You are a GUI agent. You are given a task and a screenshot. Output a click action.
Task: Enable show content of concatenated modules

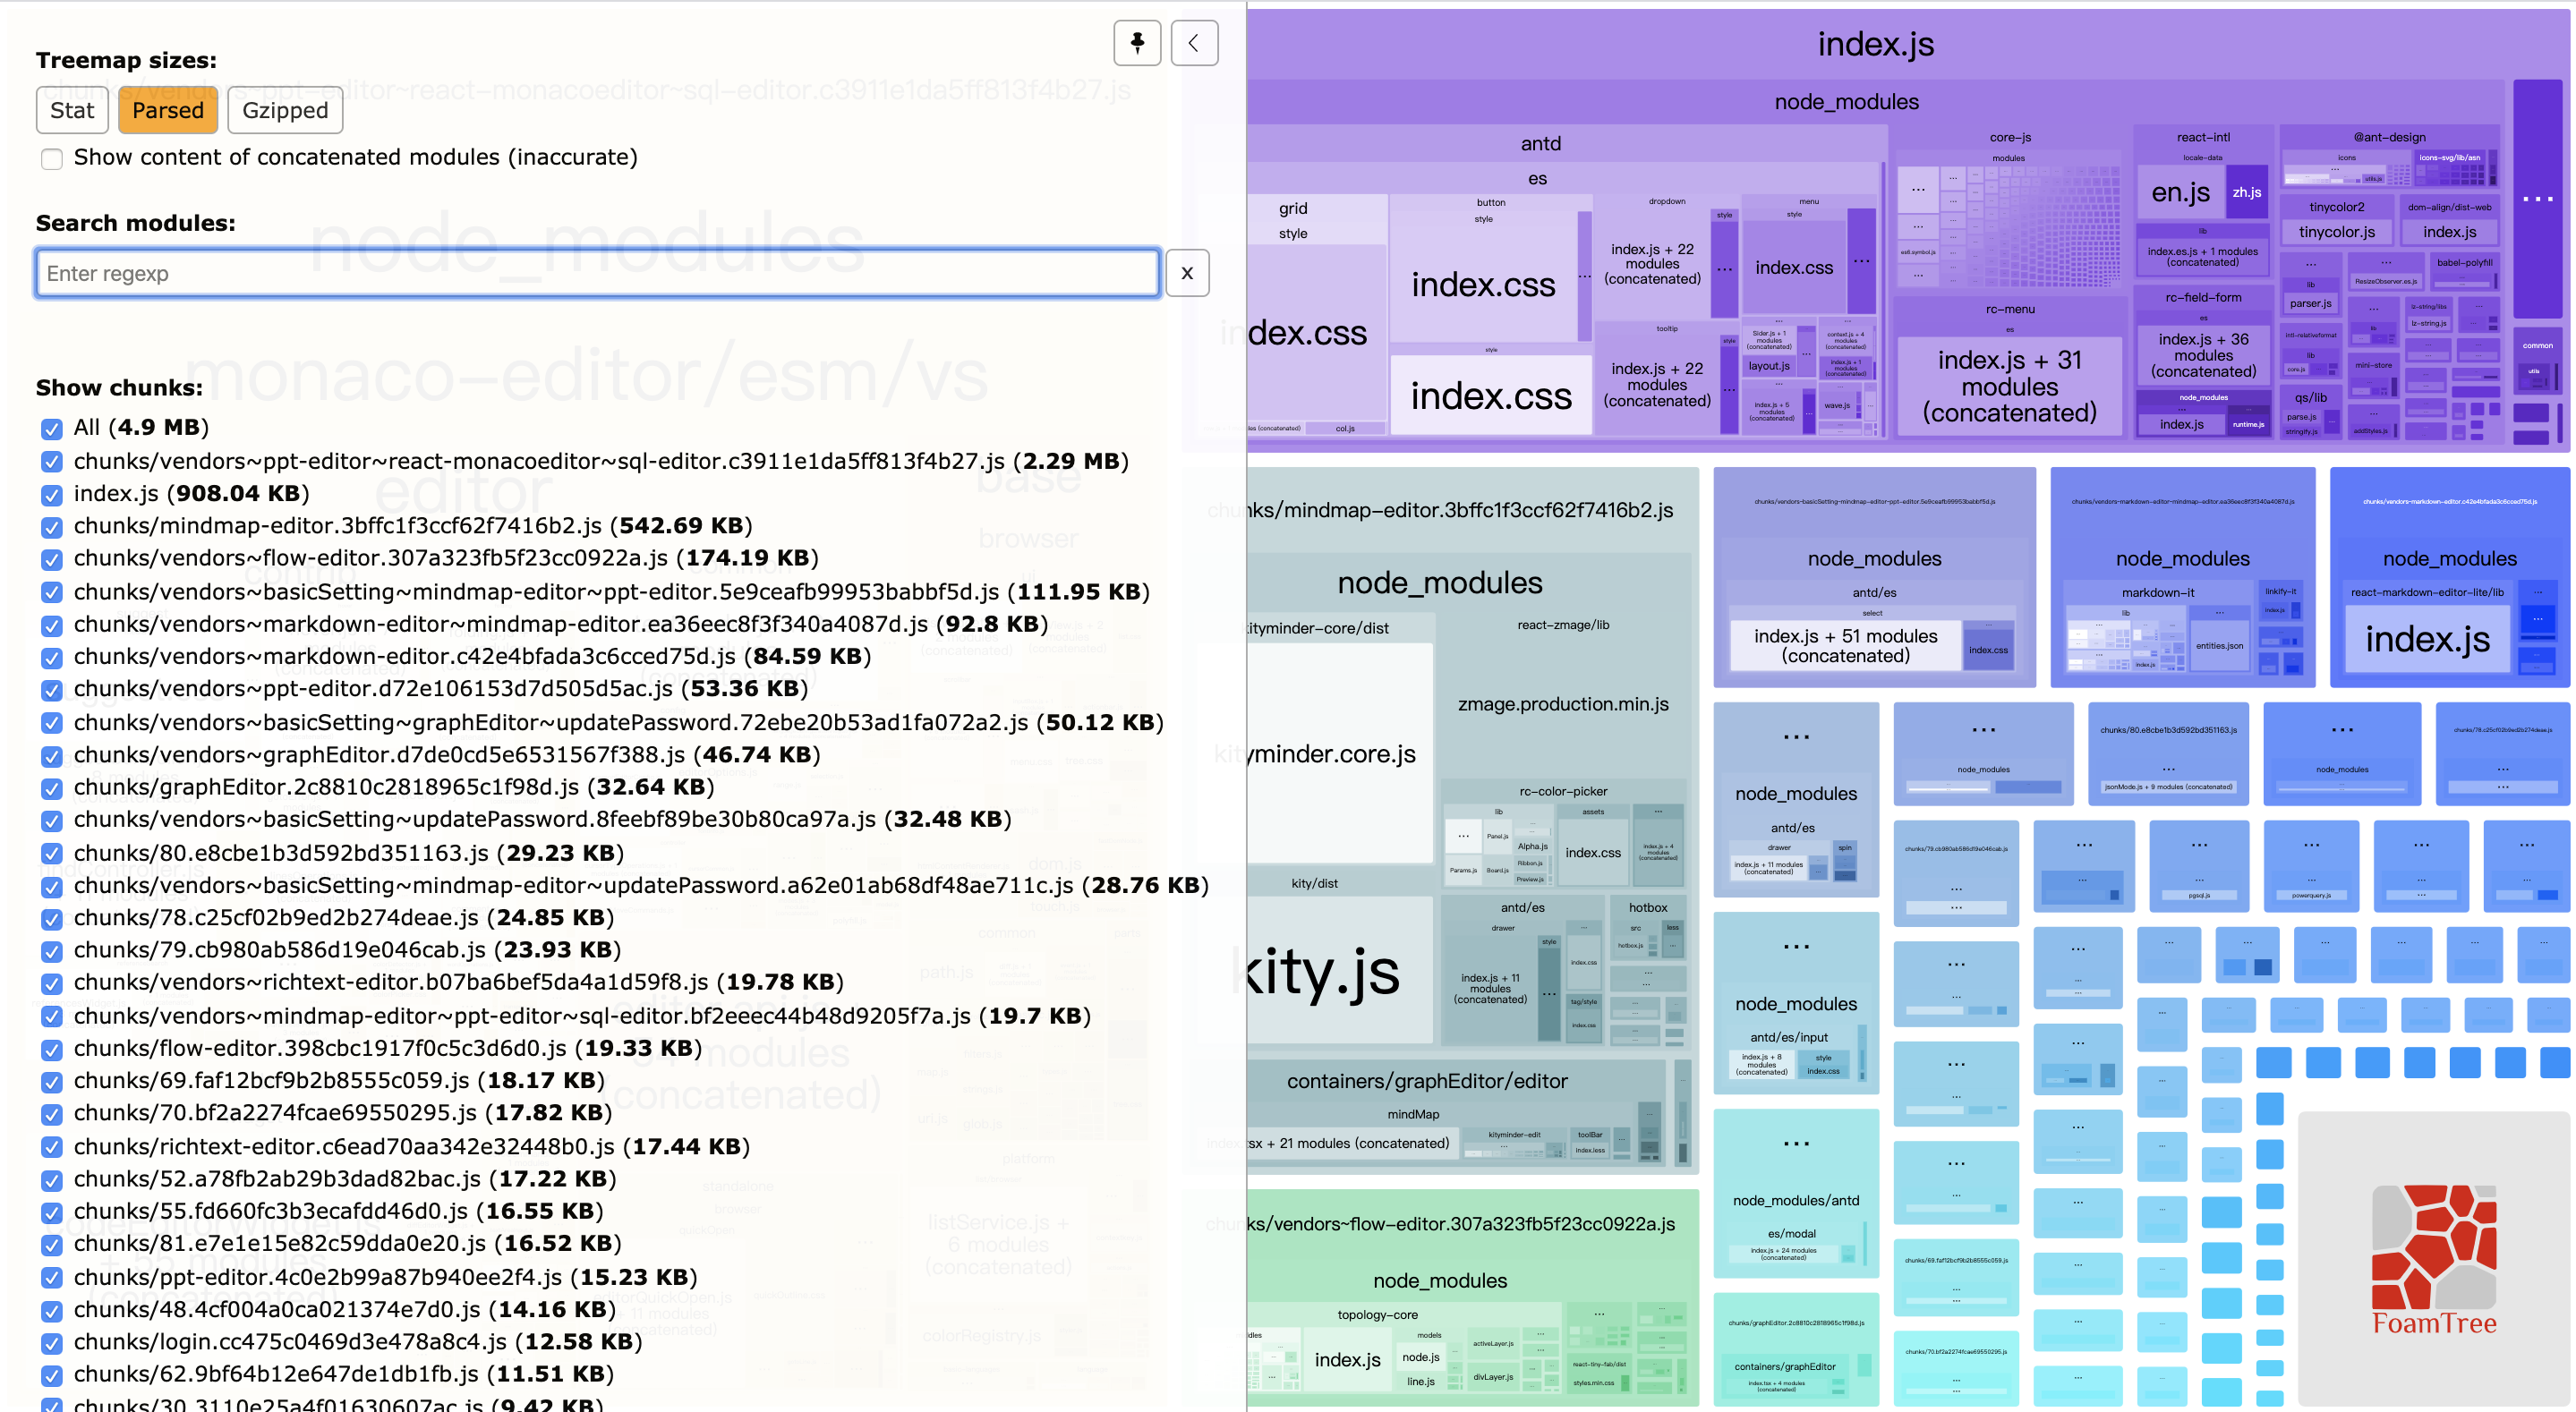click(x=52, y=159)
